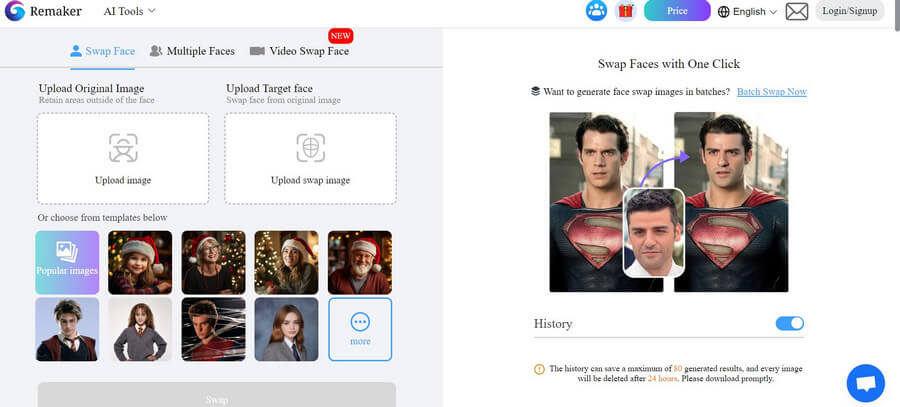Click the greyed-out Swap button

[217, 395]
